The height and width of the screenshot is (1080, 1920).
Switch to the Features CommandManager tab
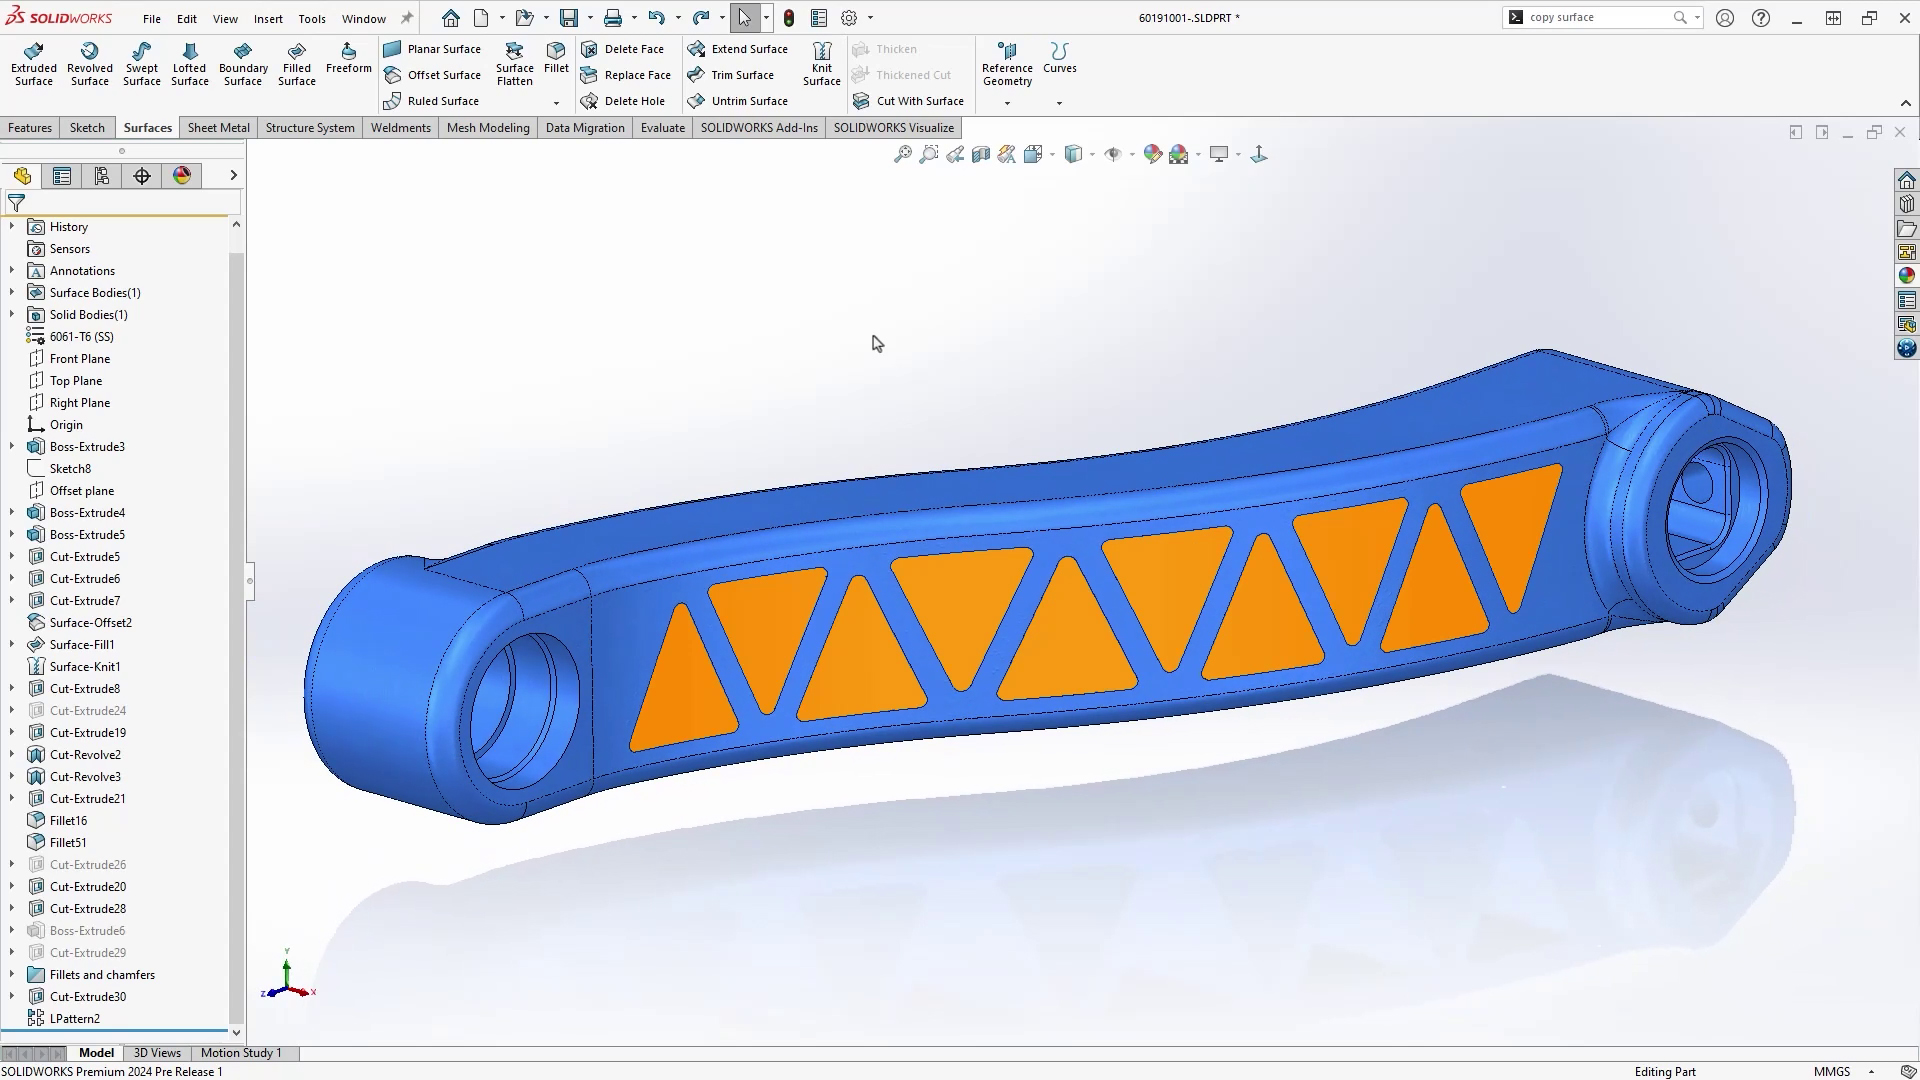(29, 127)
